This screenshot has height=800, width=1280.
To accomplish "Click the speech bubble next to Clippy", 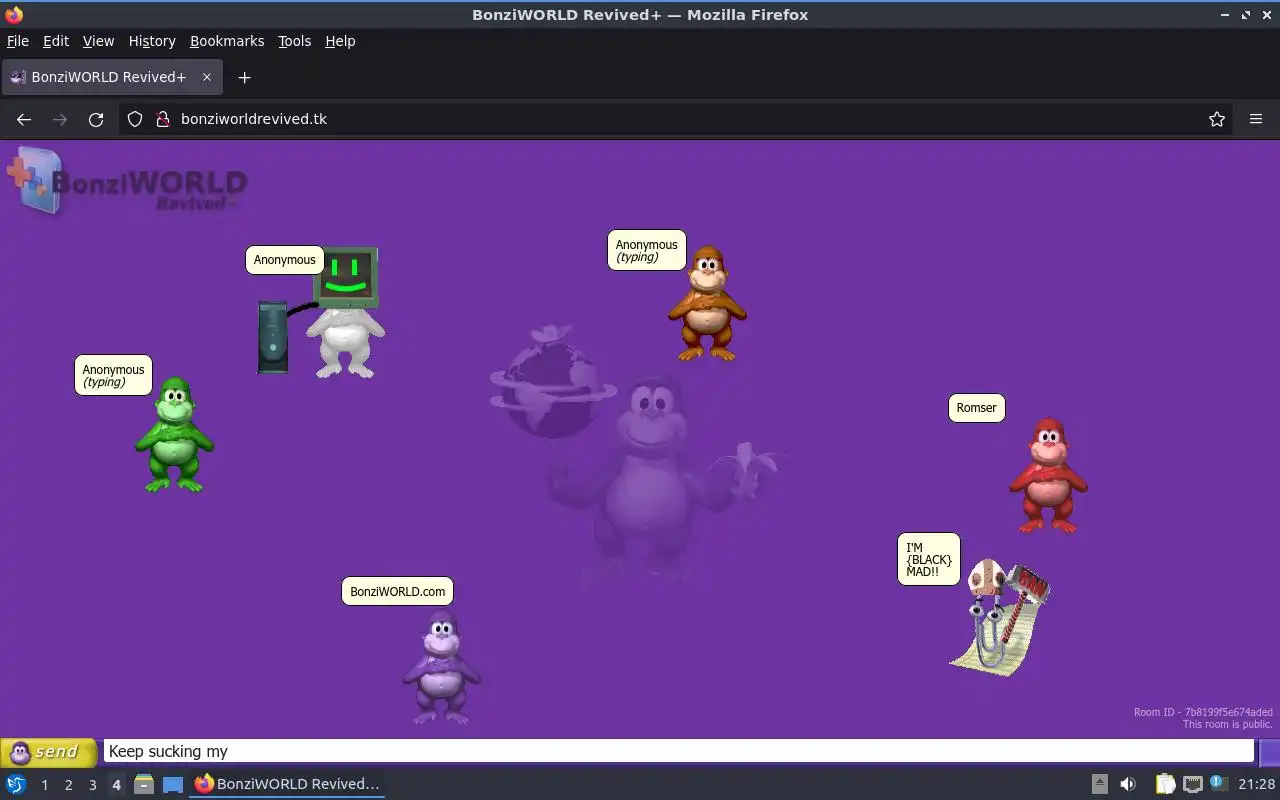I will tap(929, 559).
